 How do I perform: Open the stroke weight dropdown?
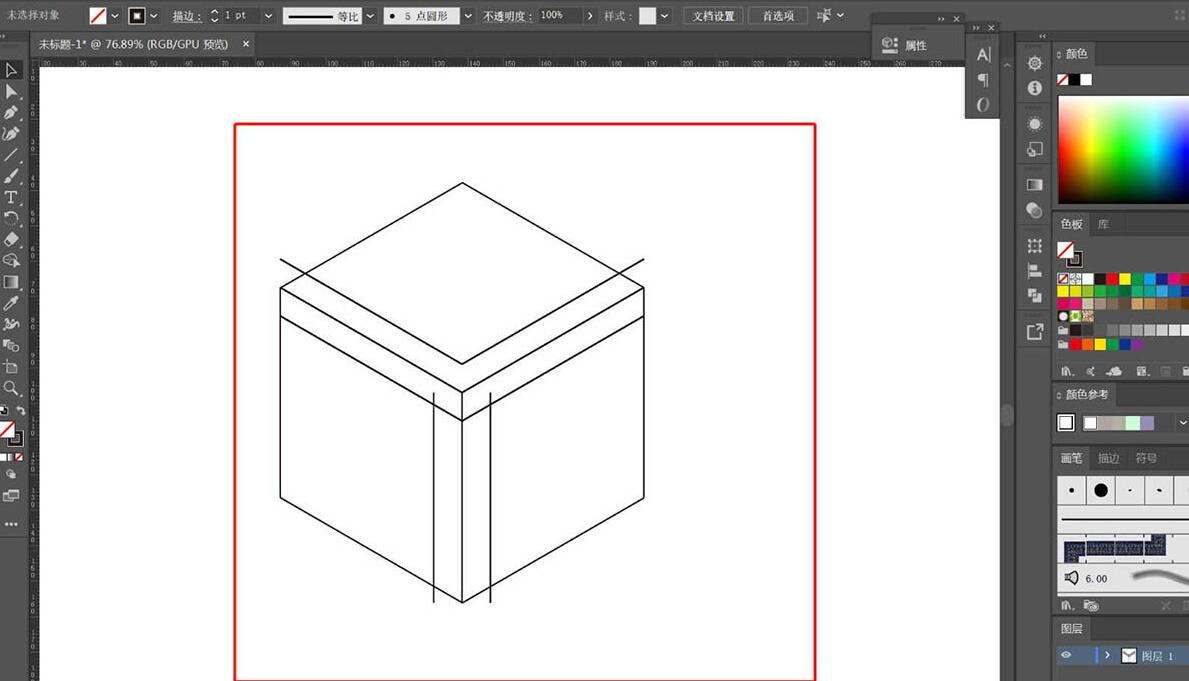[x=267, y=15]
